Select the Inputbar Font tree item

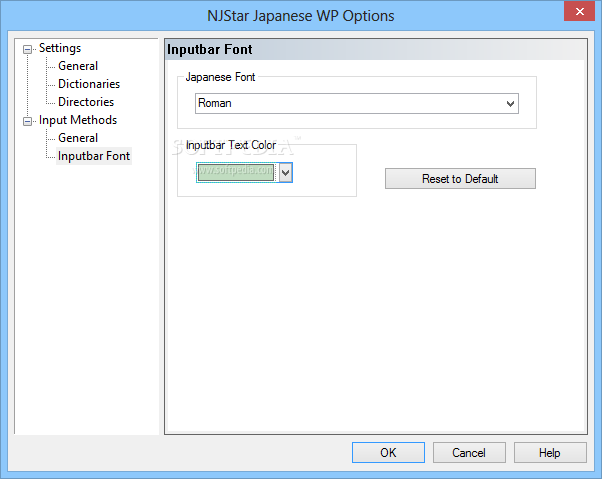pos(94,156)
